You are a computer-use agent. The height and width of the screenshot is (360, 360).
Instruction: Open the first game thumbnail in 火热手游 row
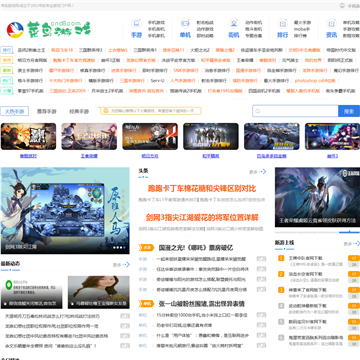[x=28, y=136]
